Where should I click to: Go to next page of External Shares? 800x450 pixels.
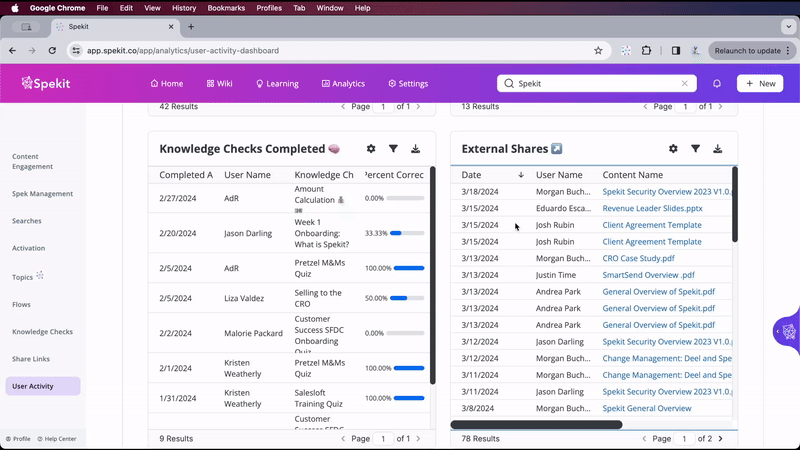coord(720,438)
